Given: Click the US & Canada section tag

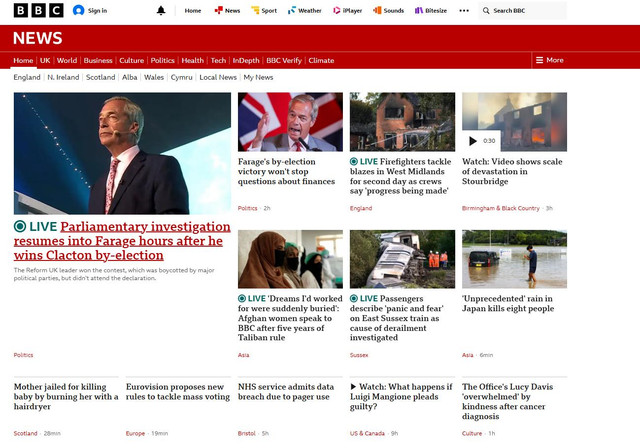Looking at the screenshot, I should point(367,433).
